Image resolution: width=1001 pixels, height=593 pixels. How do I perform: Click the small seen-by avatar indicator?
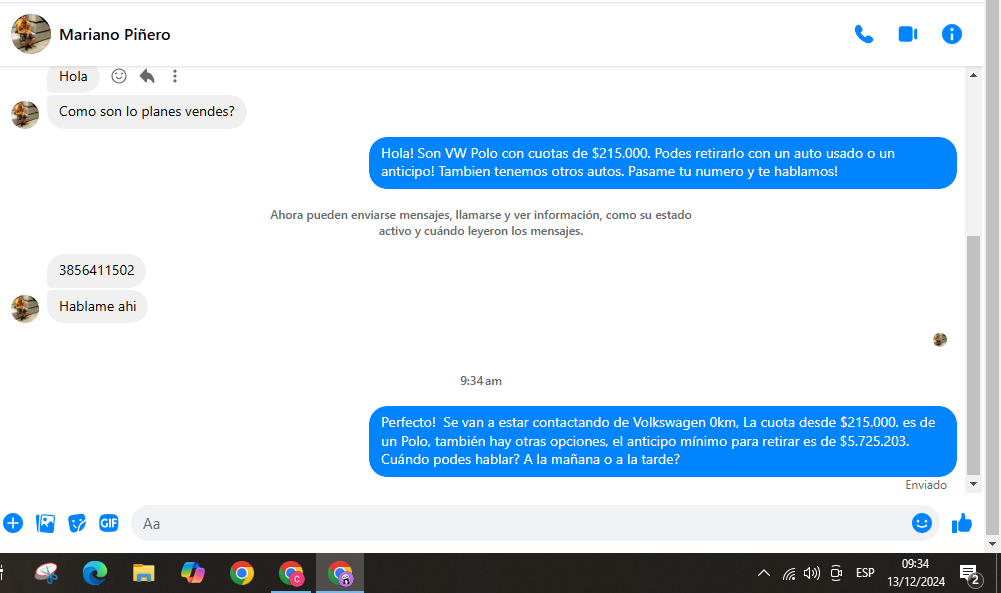(940, 340)
